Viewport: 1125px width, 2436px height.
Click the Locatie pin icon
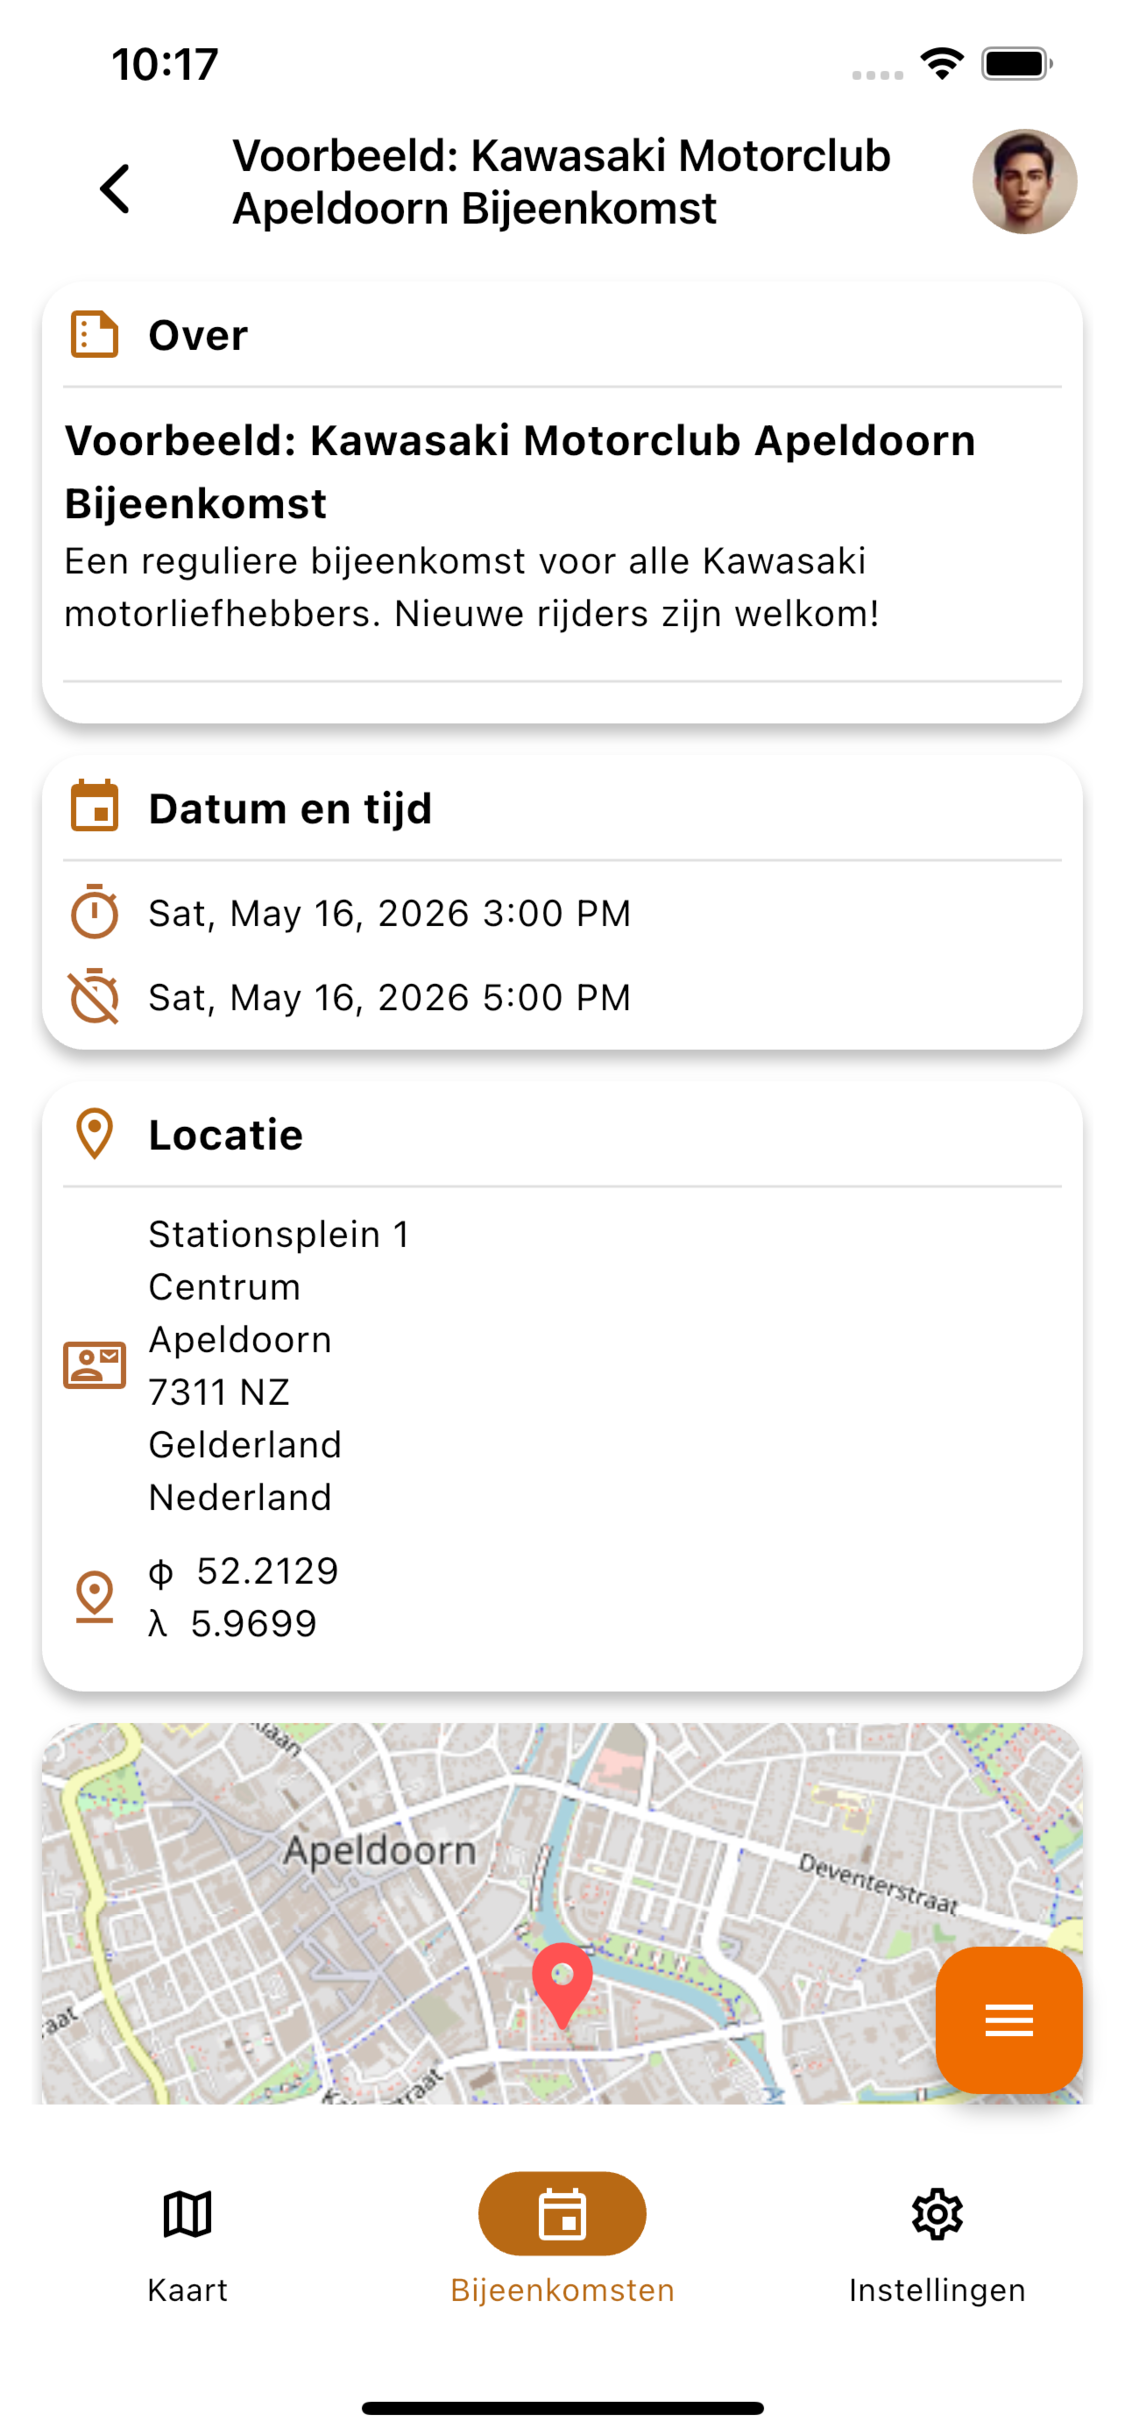(95, 1134)
